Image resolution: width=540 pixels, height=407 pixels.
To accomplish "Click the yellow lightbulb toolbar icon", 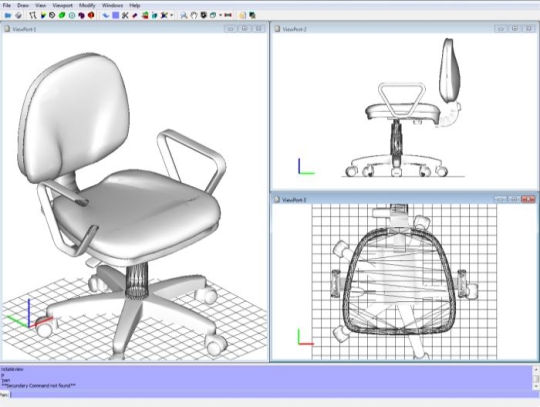I will [242, 15].
